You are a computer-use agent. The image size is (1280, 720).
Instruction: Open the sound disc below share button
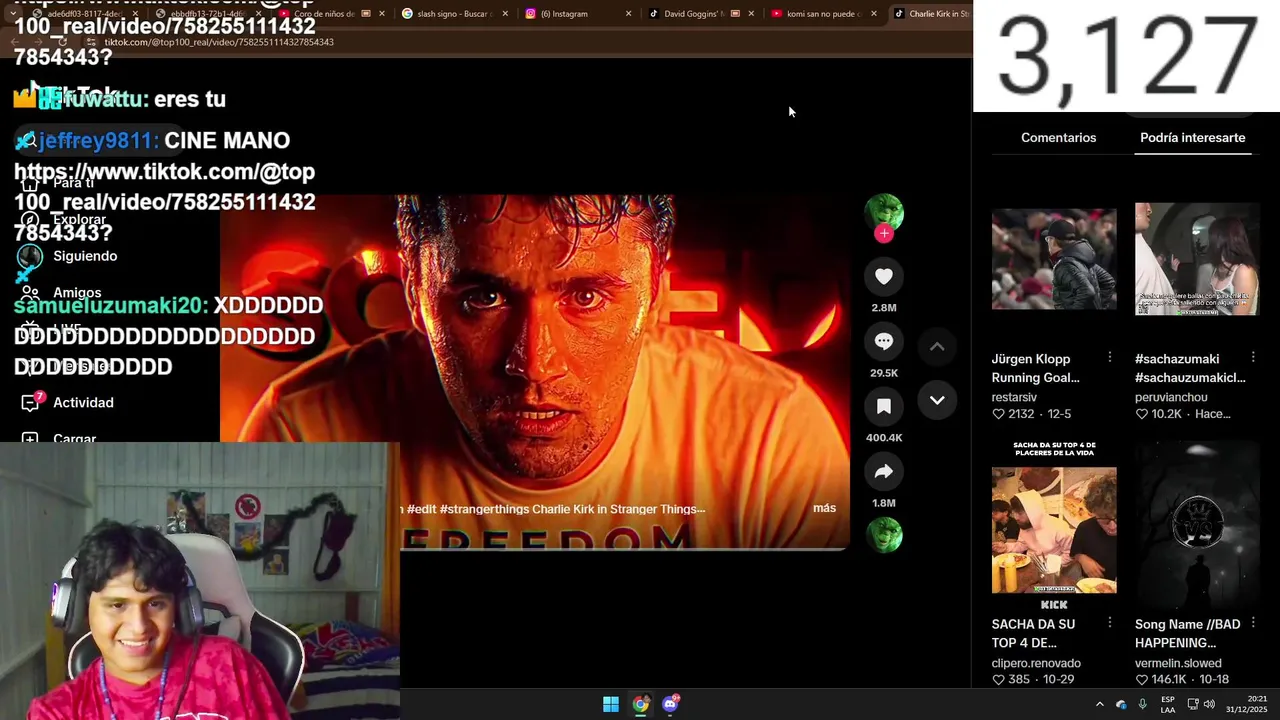click(884, 535)
